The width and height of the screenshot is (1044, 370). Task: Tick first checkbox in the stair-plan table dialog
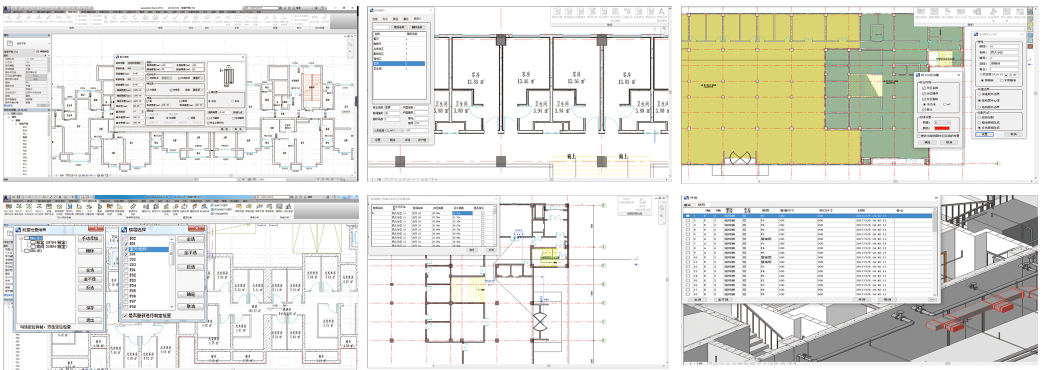(x=483, y=213)
